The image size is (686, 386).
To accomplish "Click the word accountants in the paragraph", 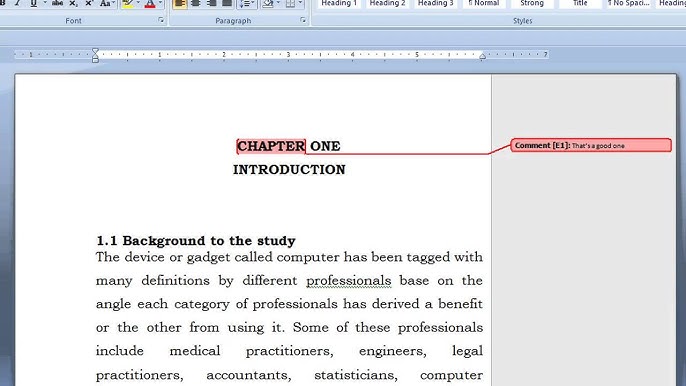I will (x=248, y=375).
